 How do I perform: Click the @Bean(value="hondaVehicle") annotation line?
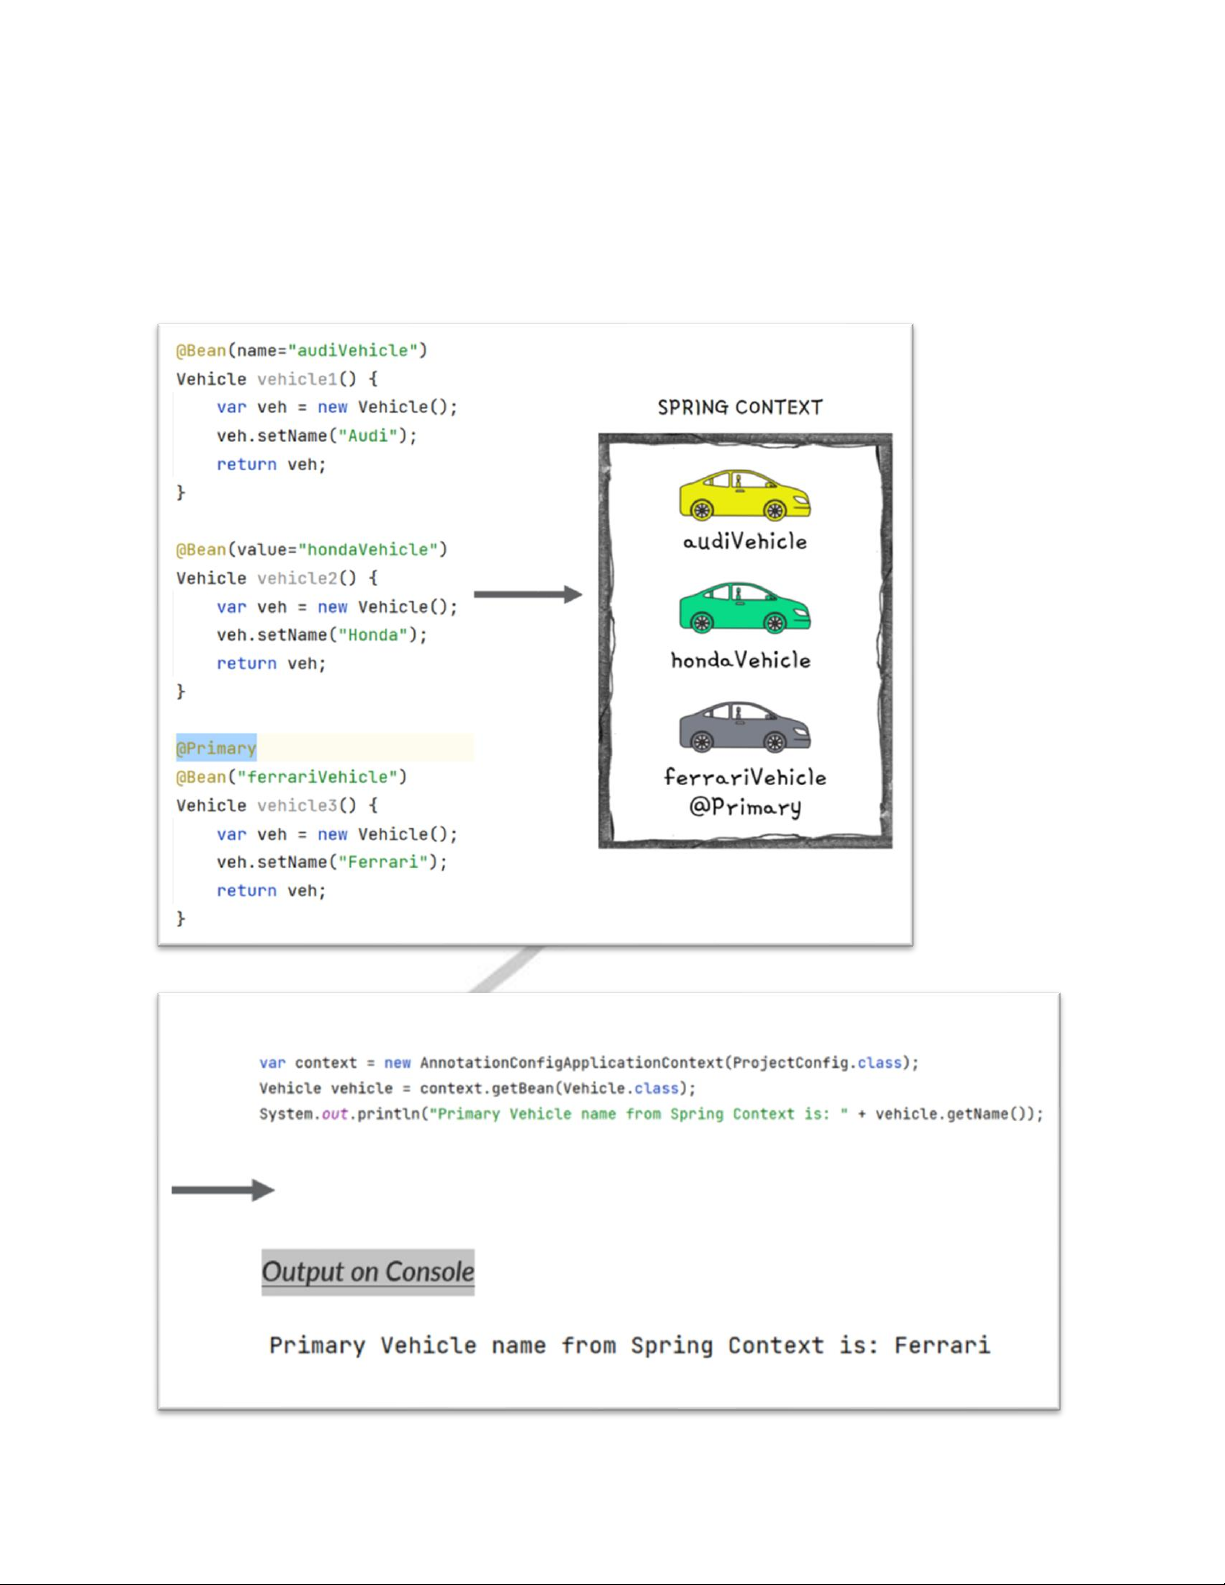click(x=312, y=549)
